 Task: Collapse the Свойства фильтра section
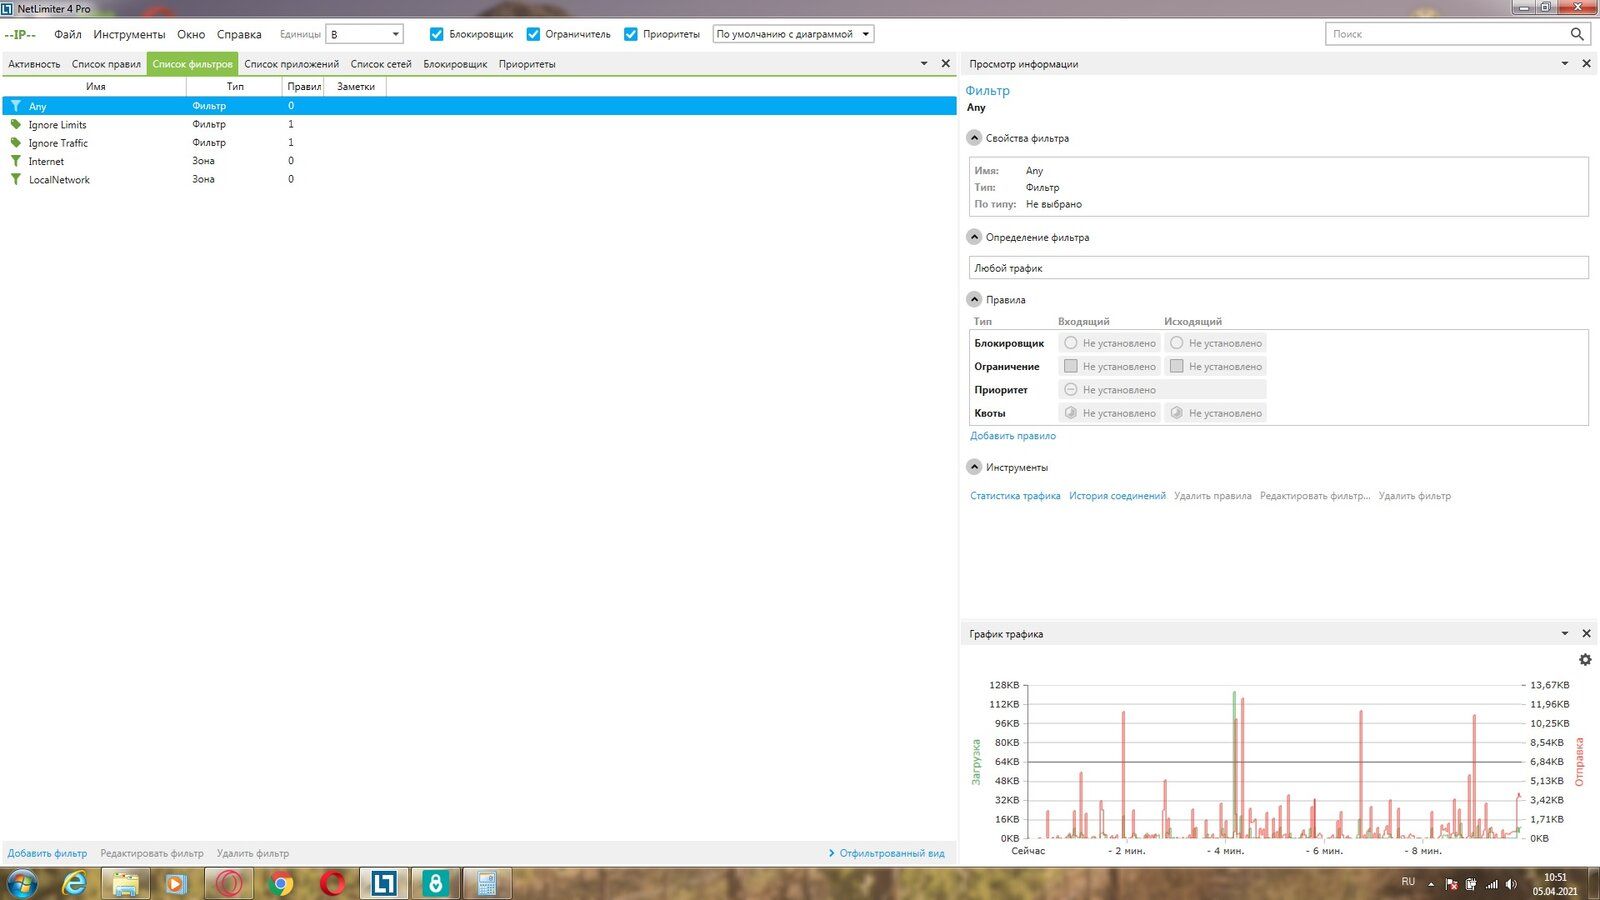point(974,138)
